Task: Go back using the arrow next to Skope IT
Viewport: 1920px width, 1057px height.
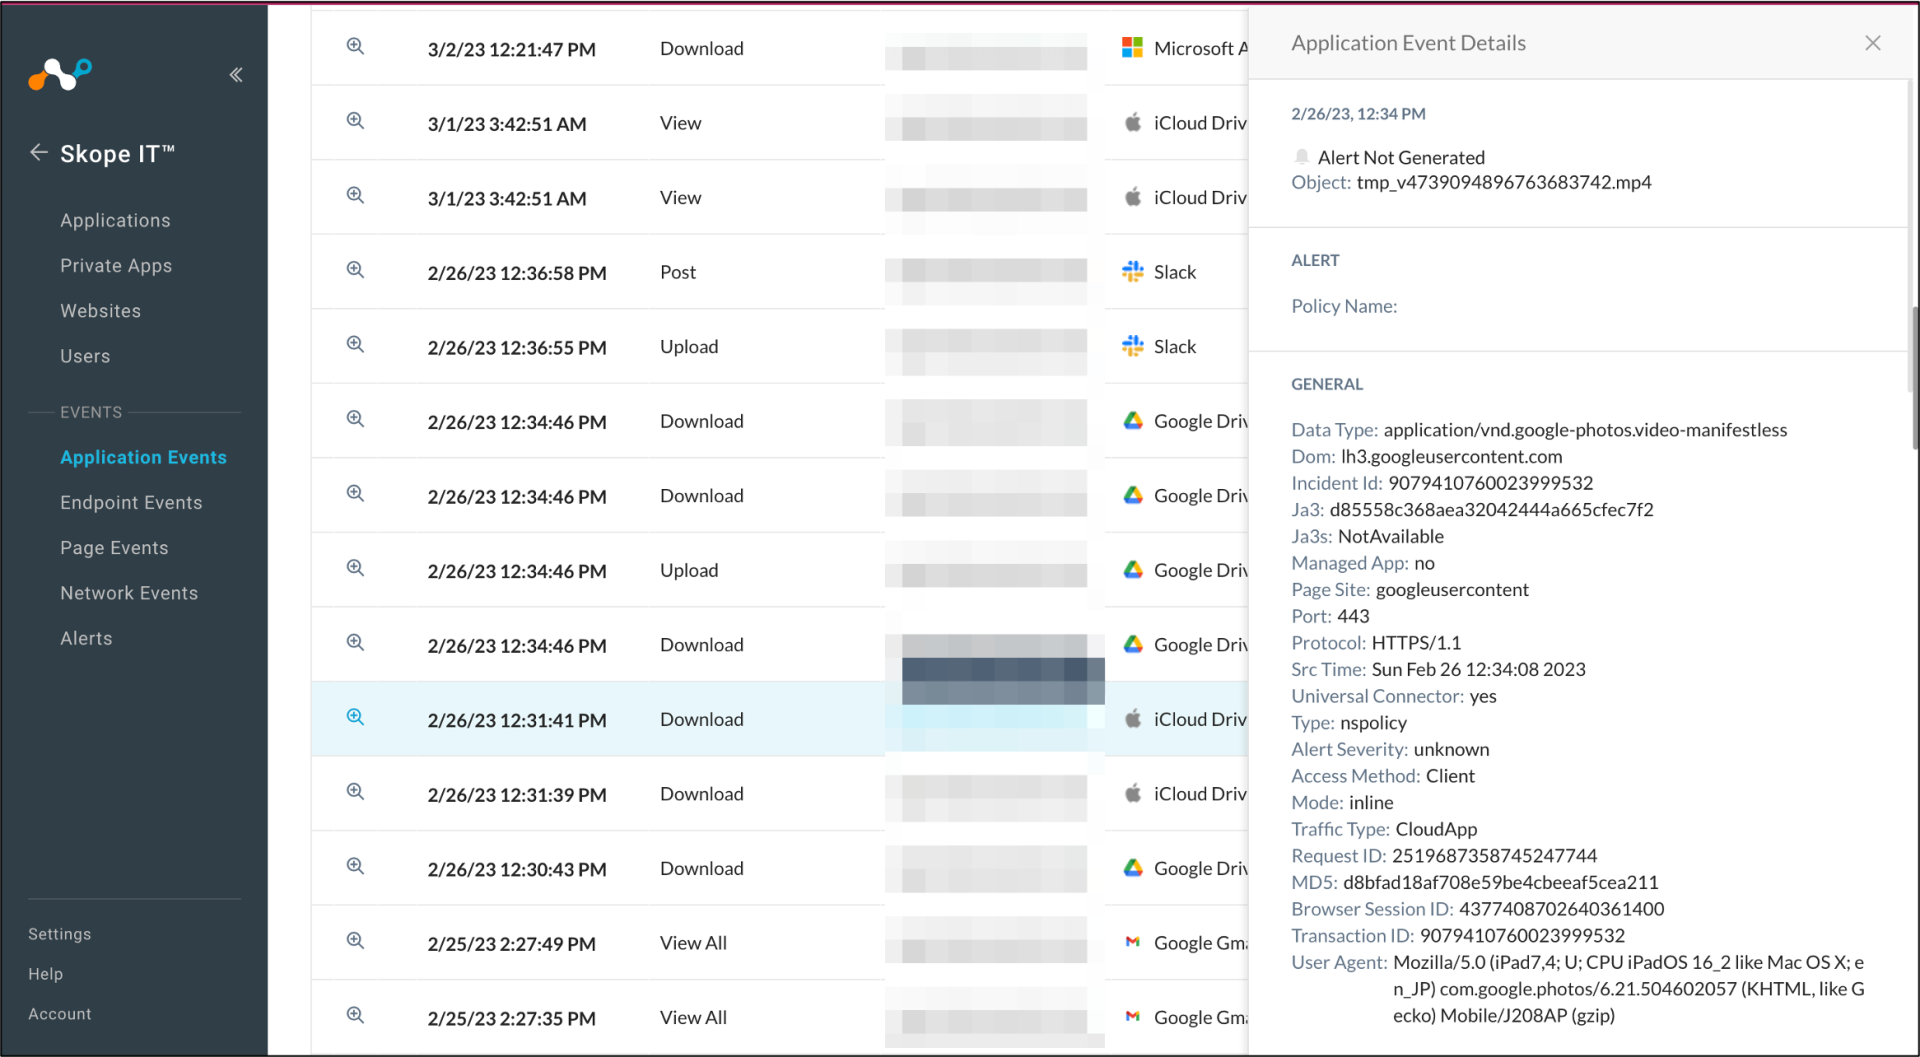Action: click(37, 152)
